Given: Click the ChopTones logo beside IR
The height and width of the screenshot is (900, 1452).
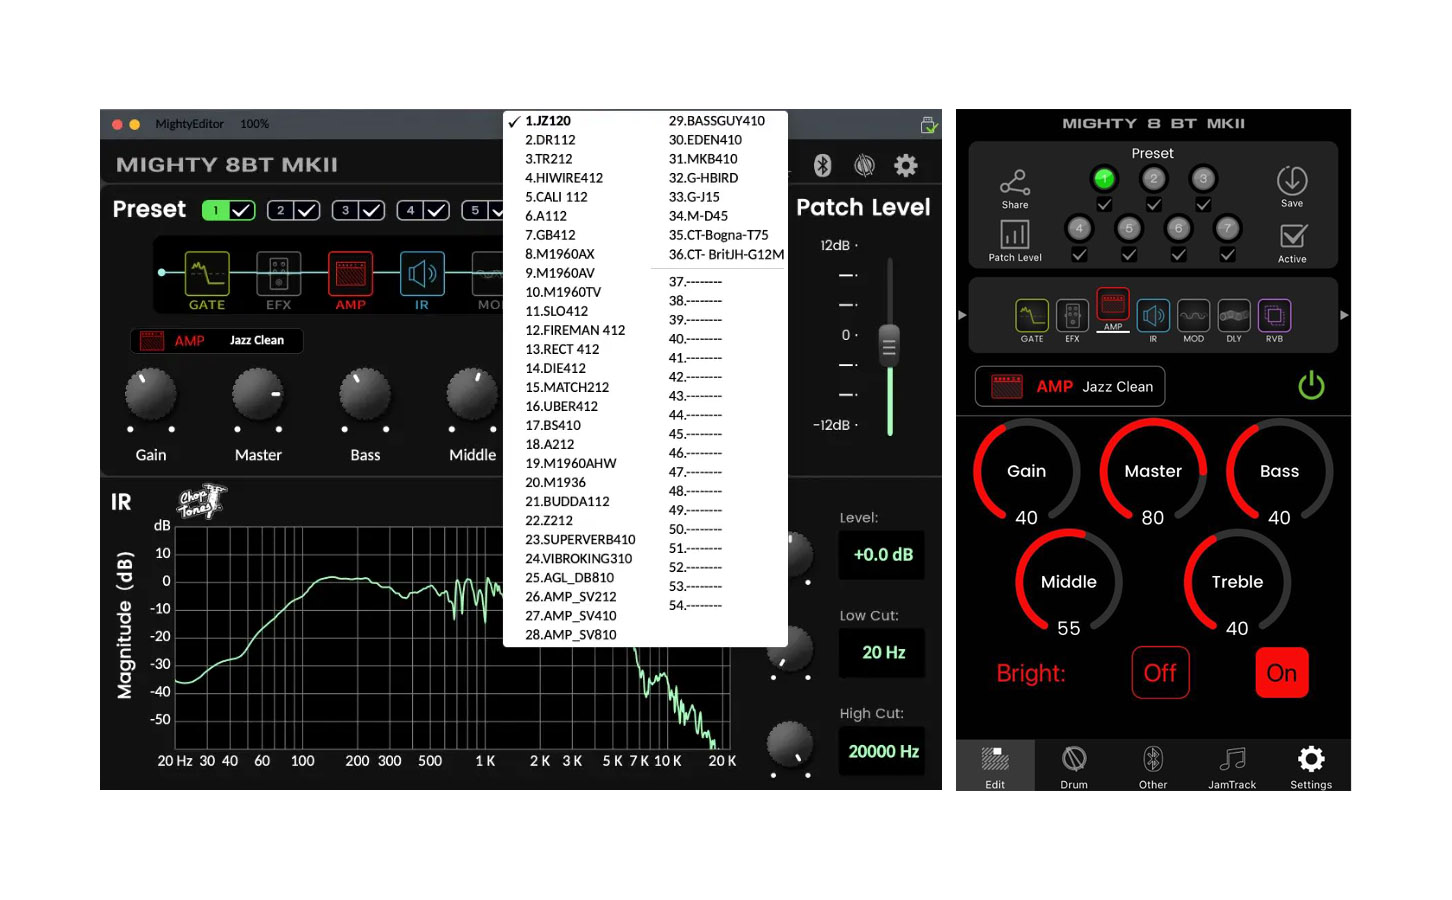Looking at the screenshot, I should (201, 502).
